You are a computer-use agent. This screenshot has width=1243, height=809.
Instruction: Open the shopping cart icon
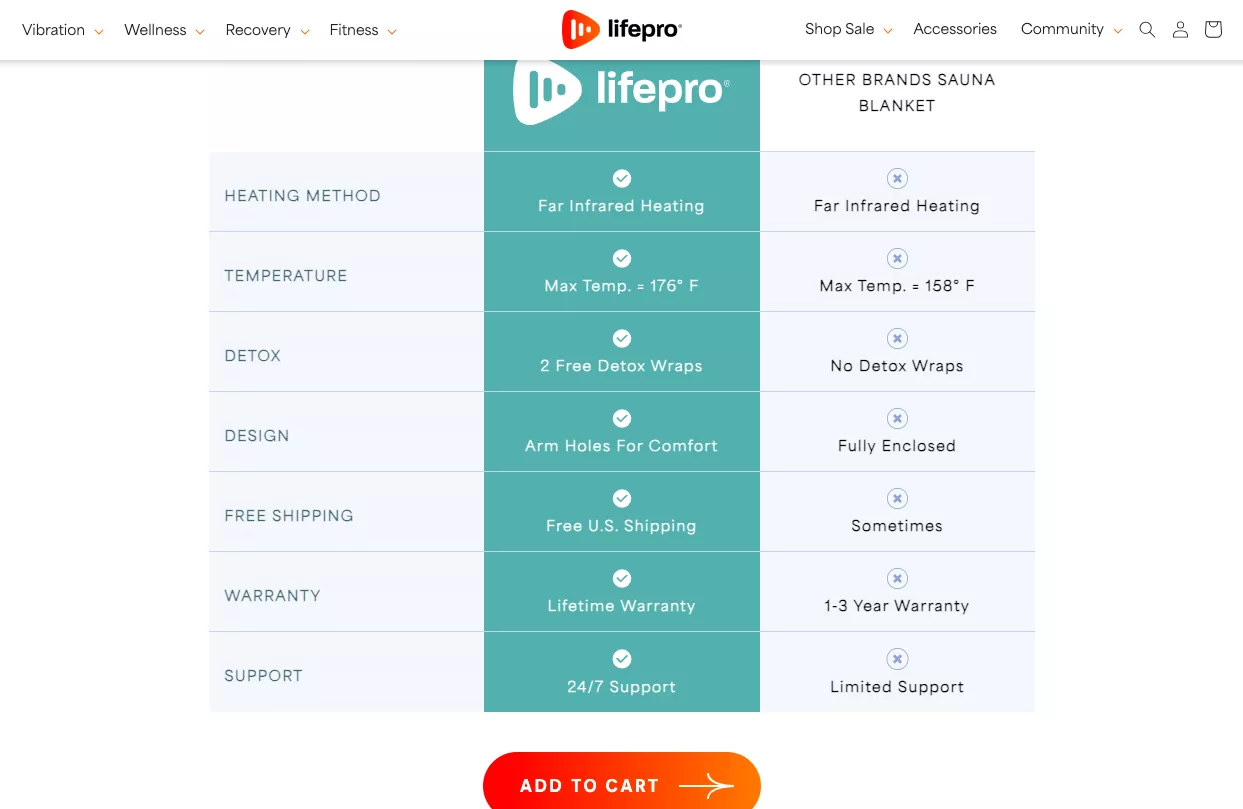click(1213, 30)
